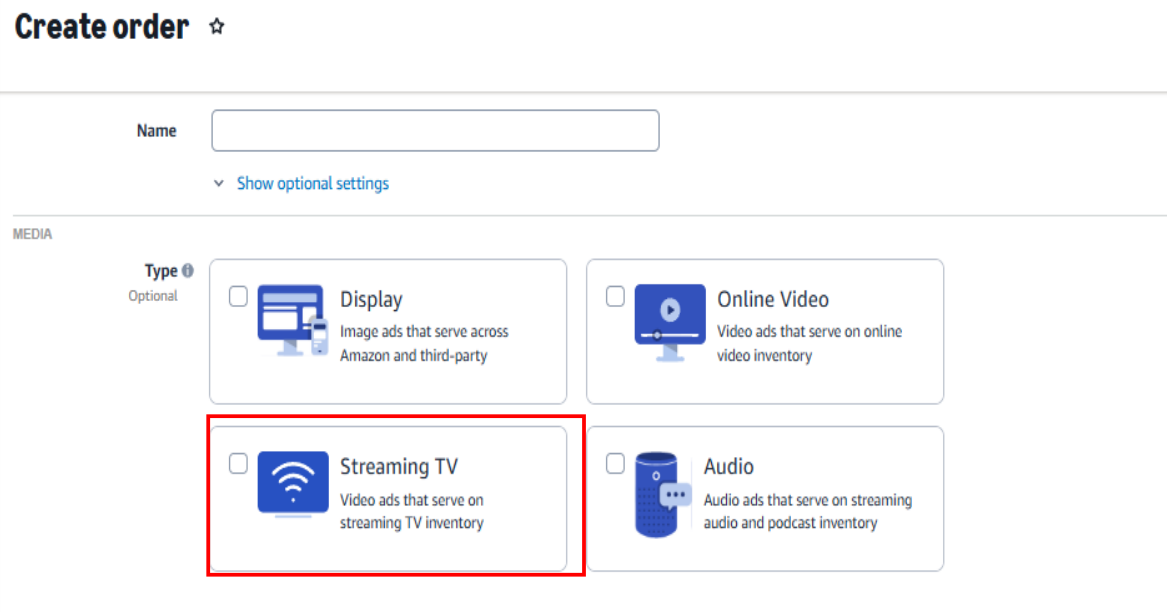Click the Streaming TV card title text

[399, 467]
